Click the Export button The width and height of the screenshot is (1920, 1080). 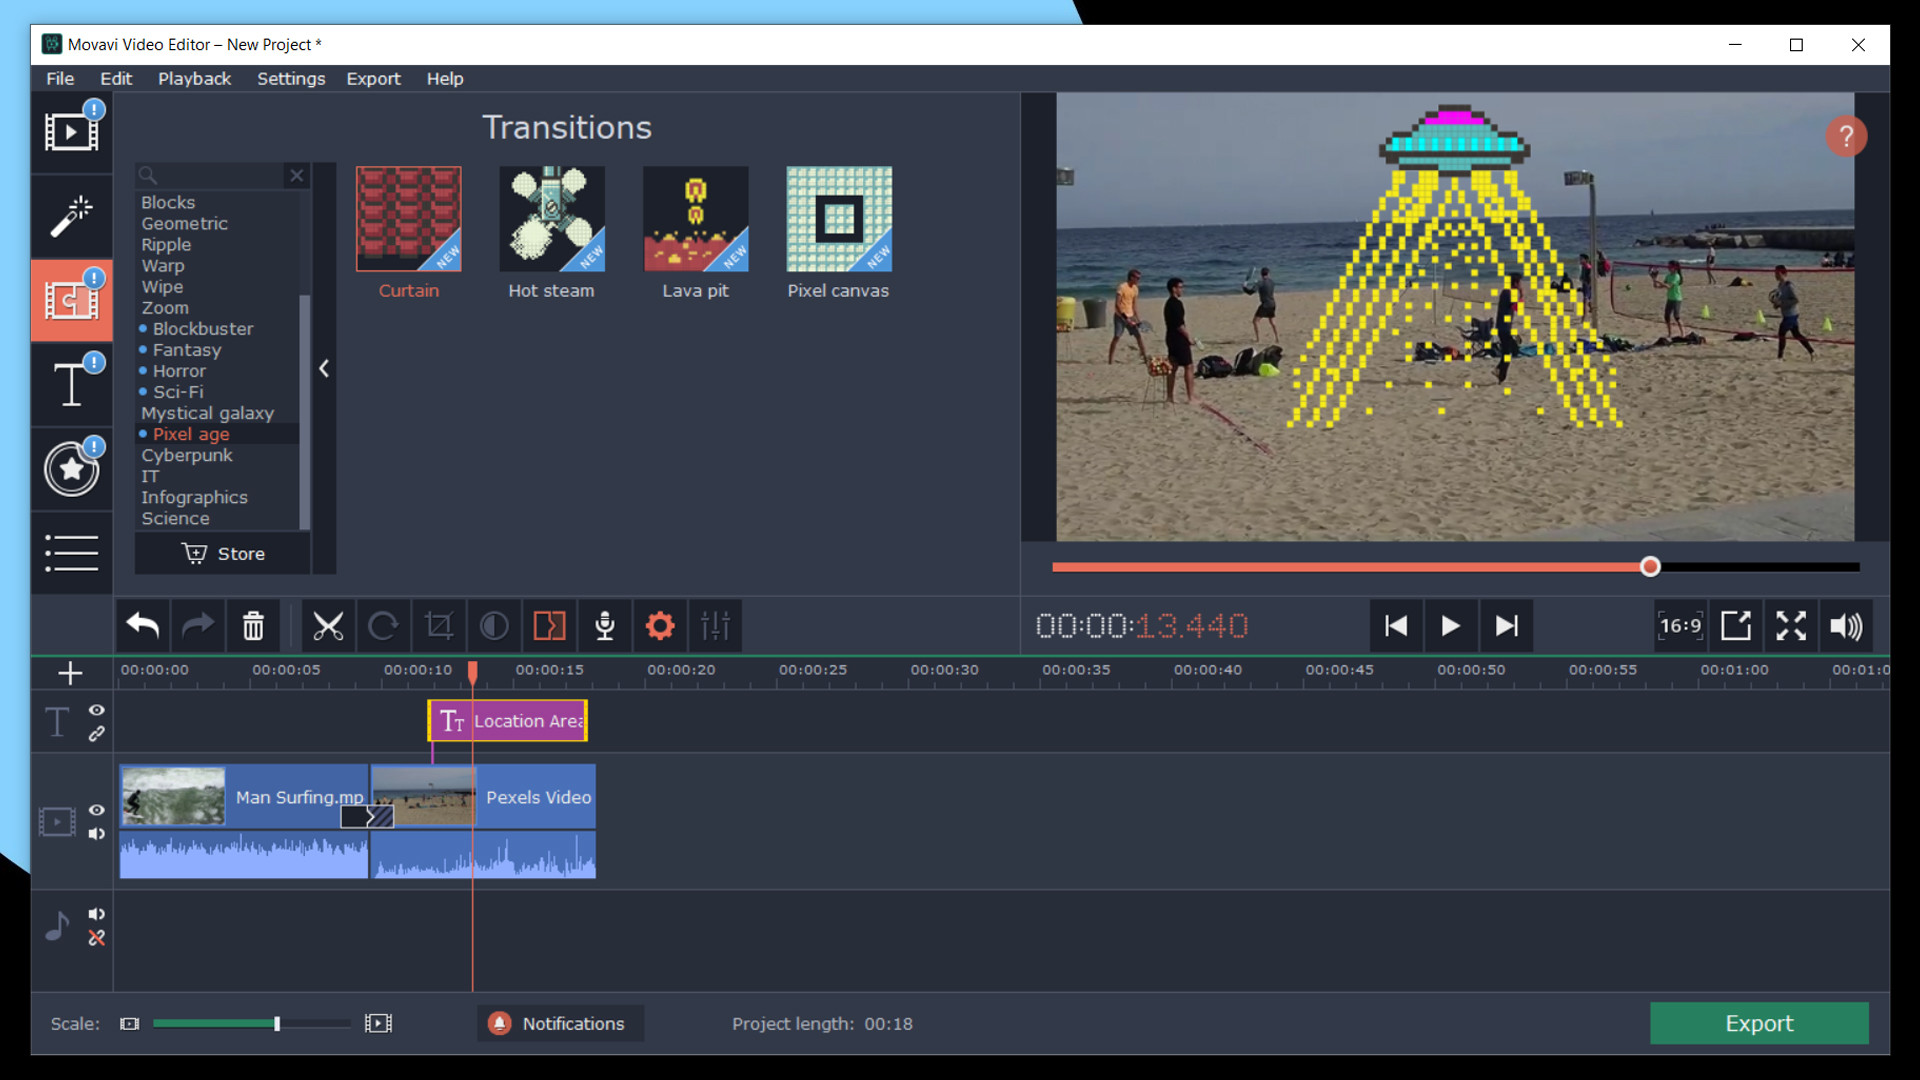tap(1758, 1023)
